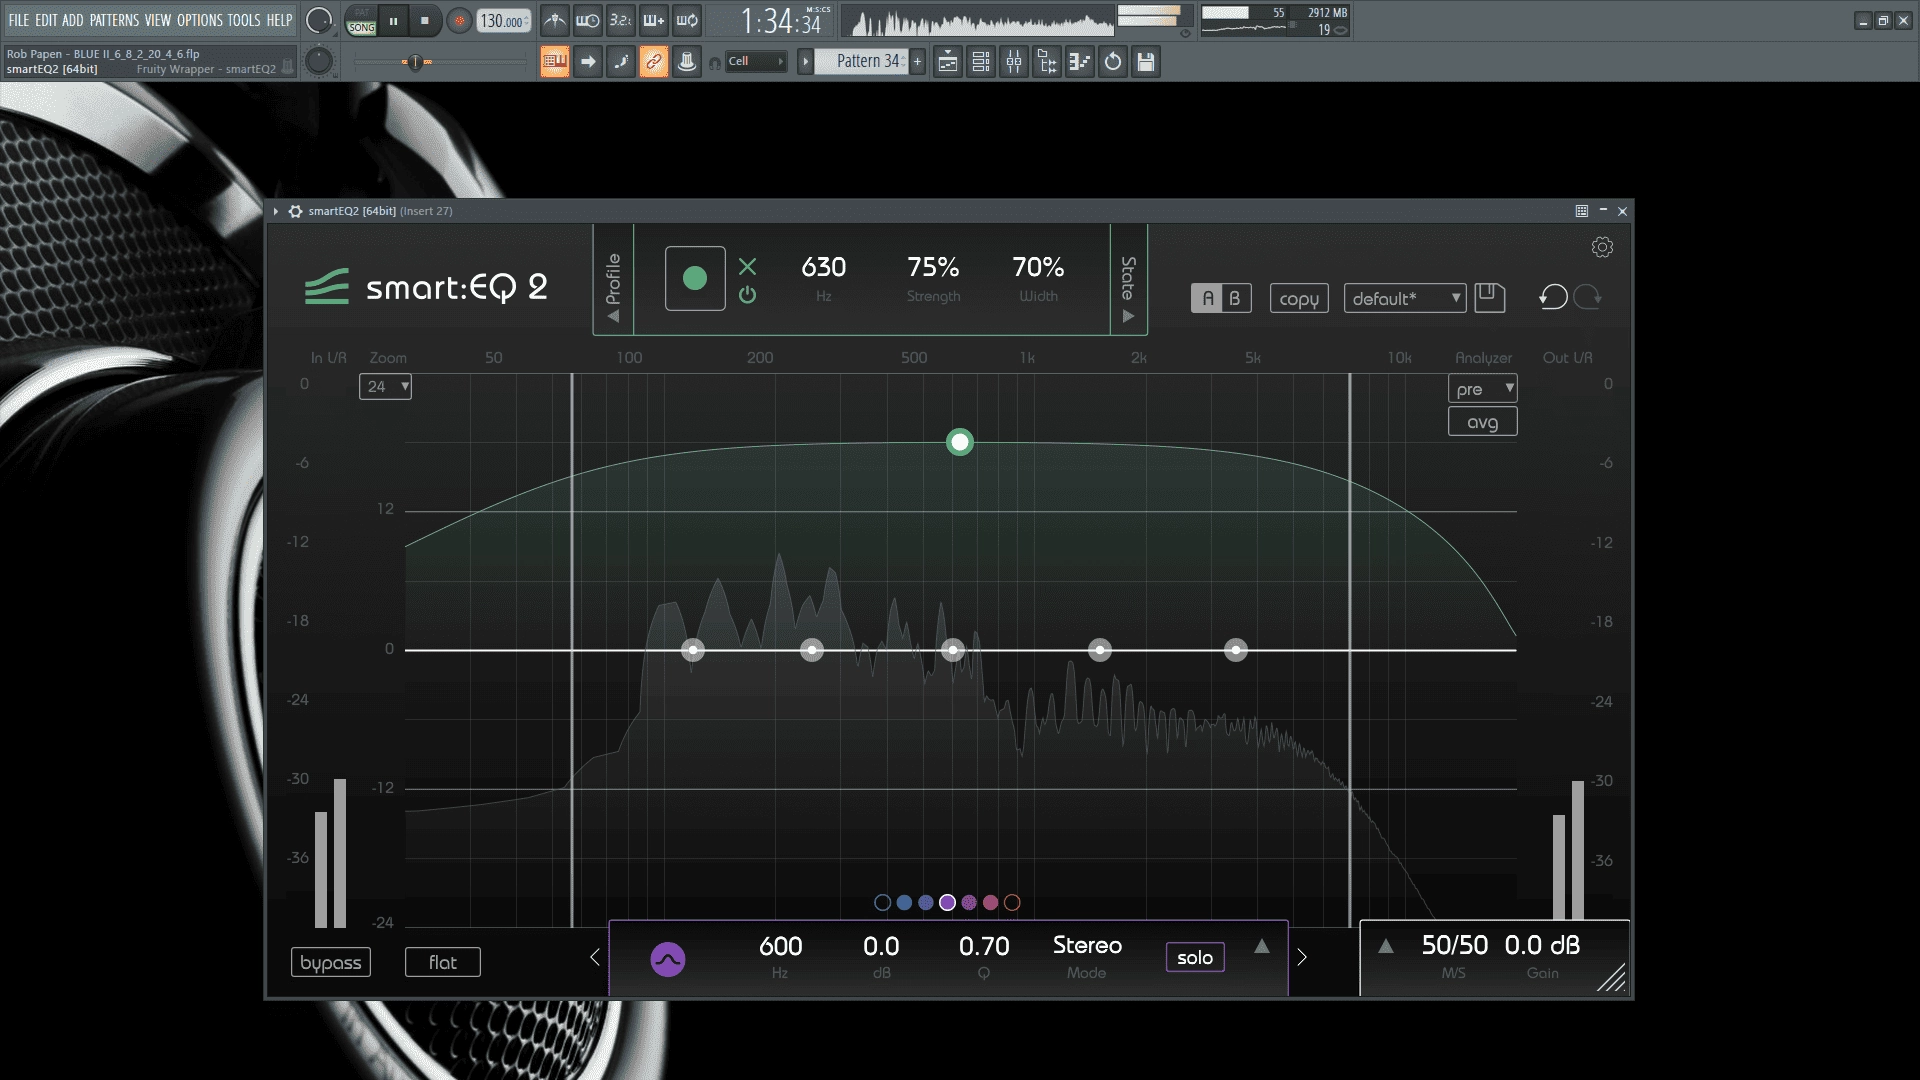Click the save project floppy icon
Viewport: 1920px width, 1080px height.
coord(1146,62)
